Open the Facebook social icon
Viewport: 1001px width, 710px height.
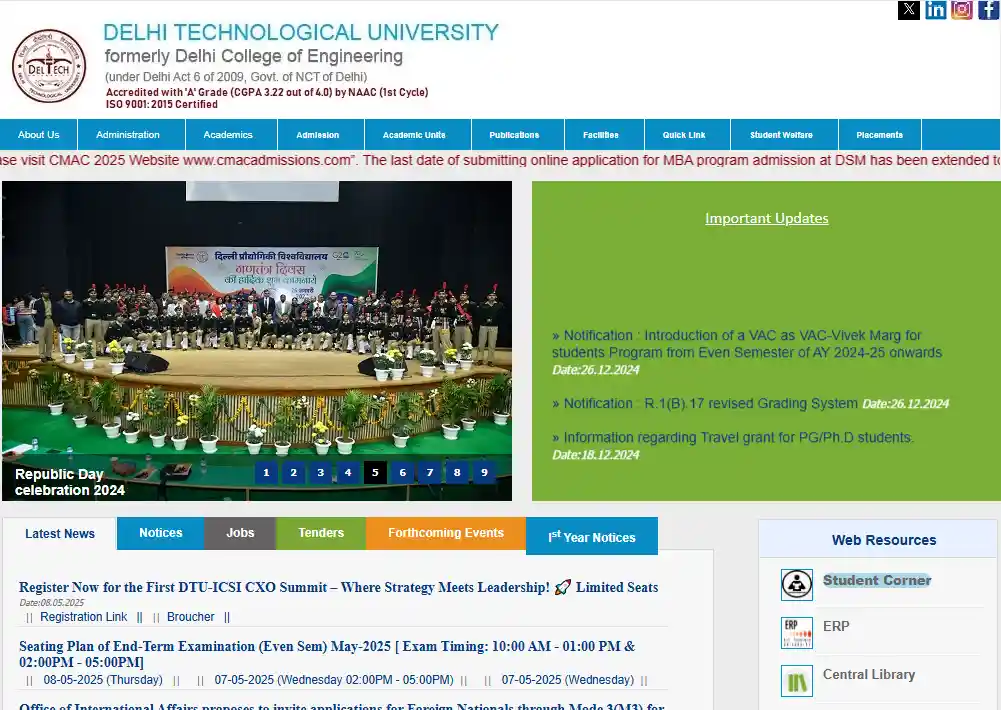pos(988,10)
